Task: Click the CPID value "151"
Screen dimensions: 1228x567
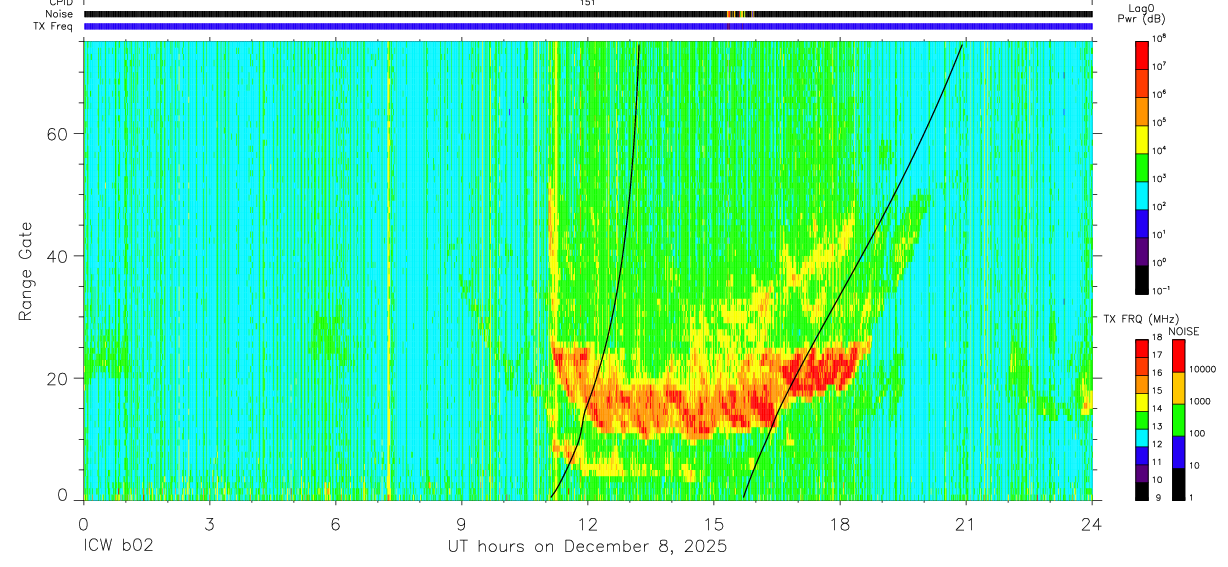Action: tap(587, 4)
